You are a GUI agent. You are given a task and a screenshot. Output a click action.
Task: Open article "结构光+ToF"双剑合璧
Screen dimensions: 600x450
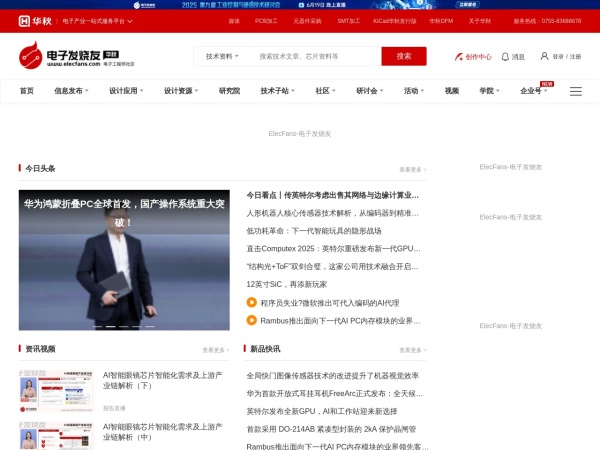tap(332, 266)
